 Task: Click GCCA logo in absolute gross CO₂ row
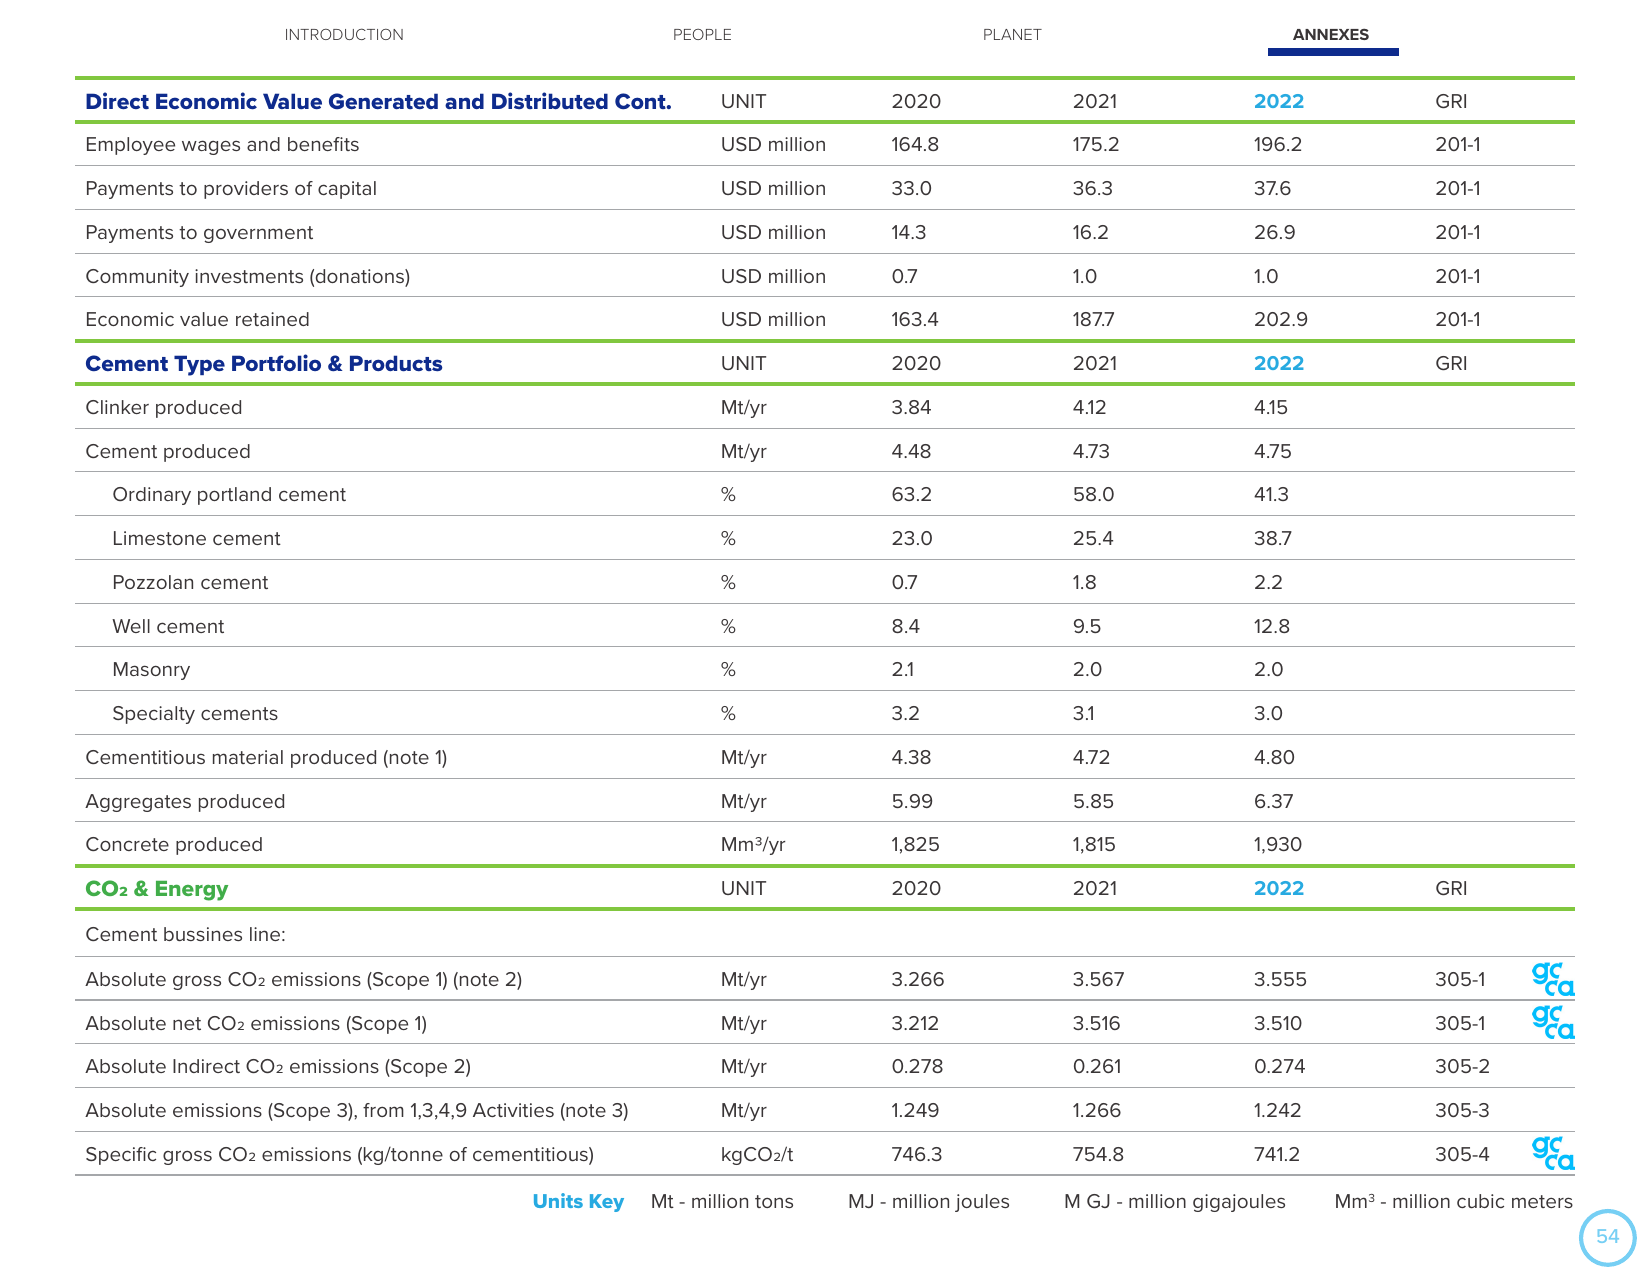coord(1553,979)
